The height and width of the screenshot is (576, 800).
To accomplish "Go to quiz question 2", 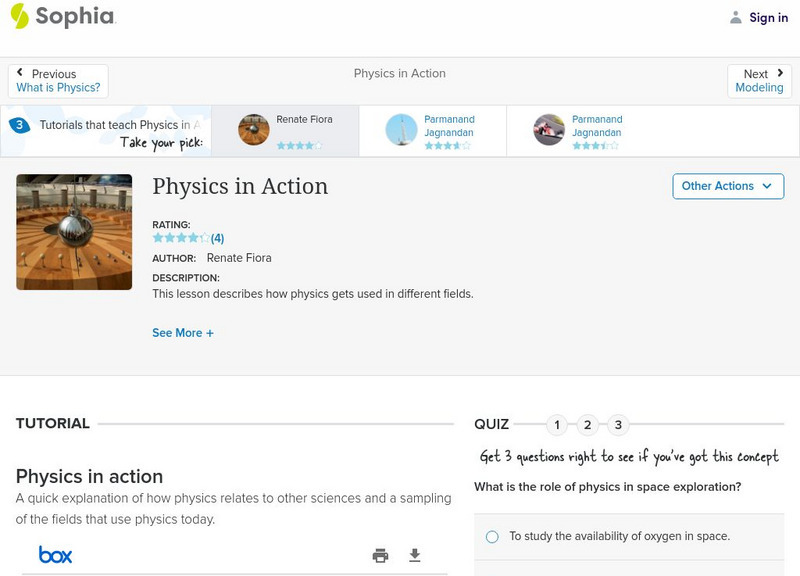I will pos(588,425).
